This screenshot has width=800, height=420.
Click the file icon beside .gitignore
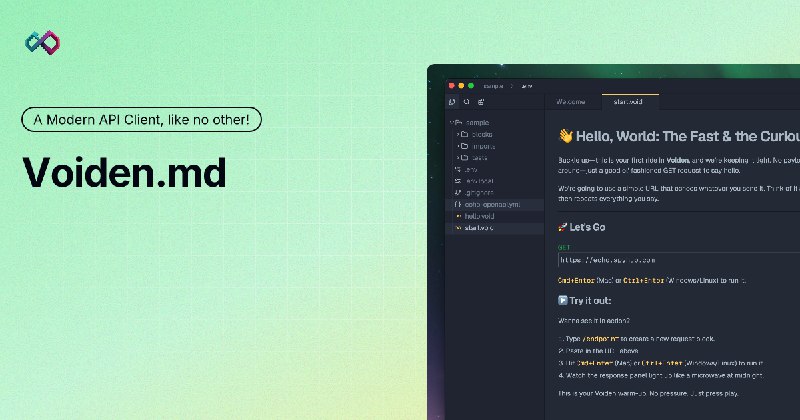[x=458, y=193]
